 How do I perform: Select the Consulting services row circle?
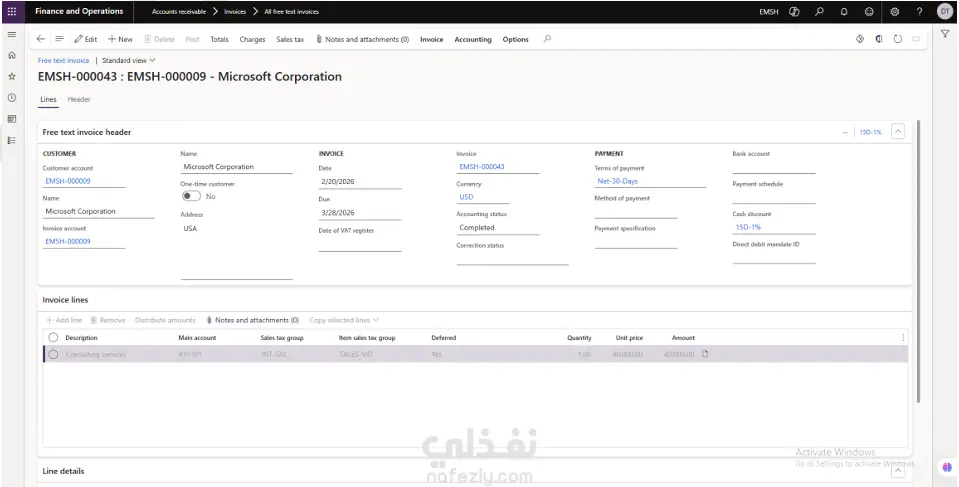coord(53,354)
